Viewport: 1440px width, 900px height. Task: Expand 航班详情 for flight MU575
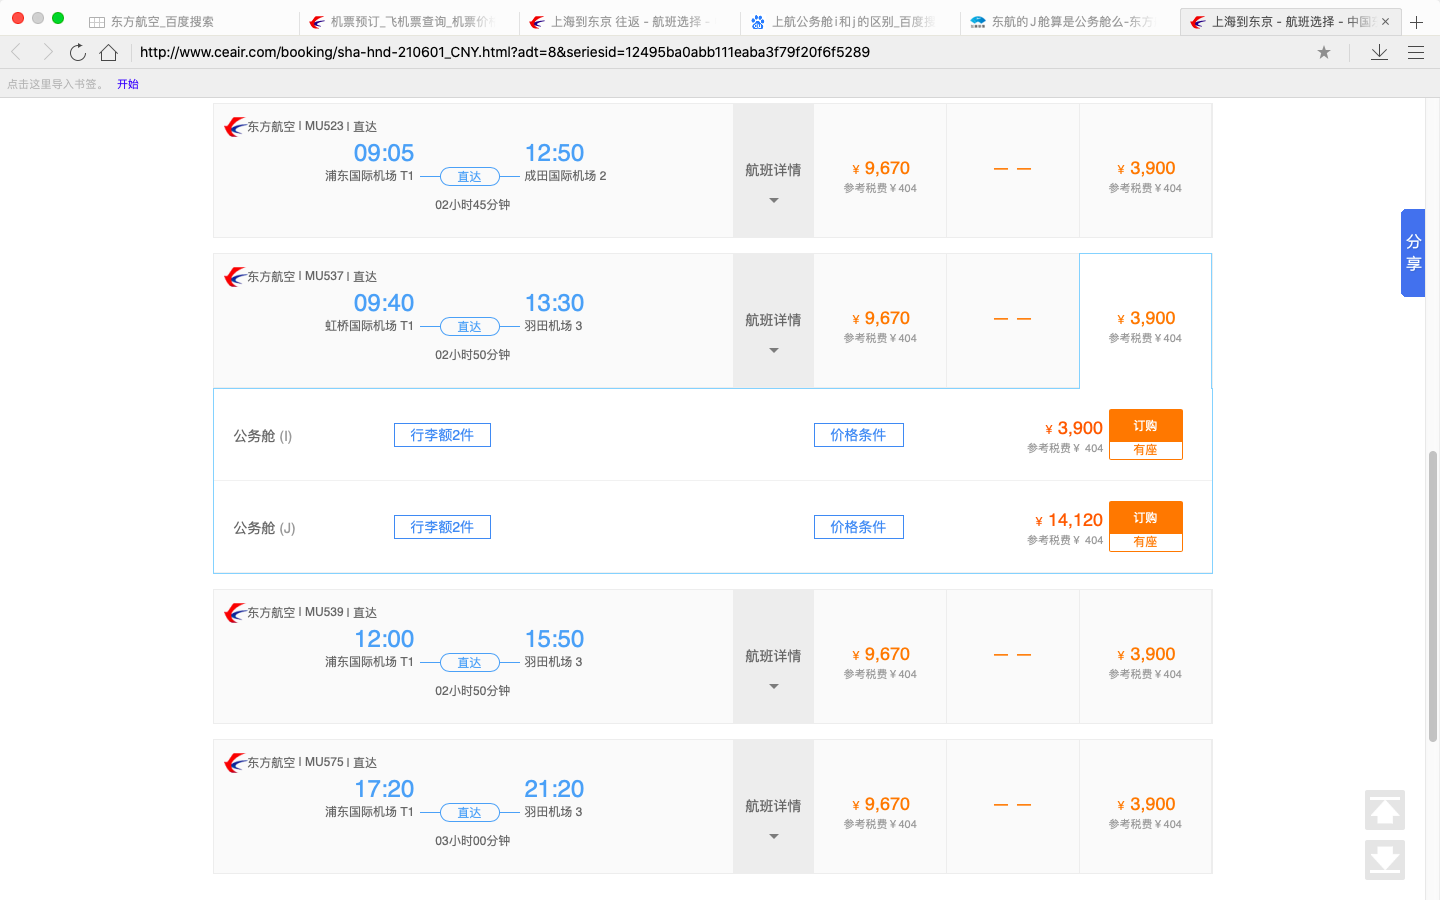pyautogui.click(x=773, y=807)
